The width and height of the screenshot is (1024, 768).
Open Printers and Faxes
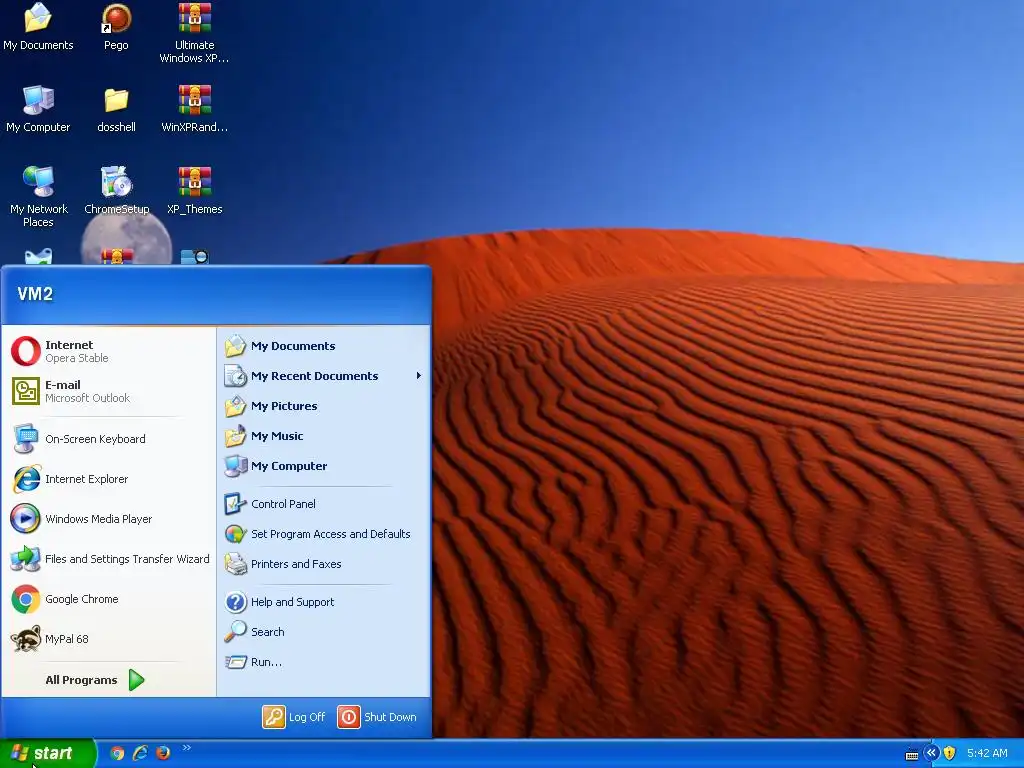click(323, 564)
